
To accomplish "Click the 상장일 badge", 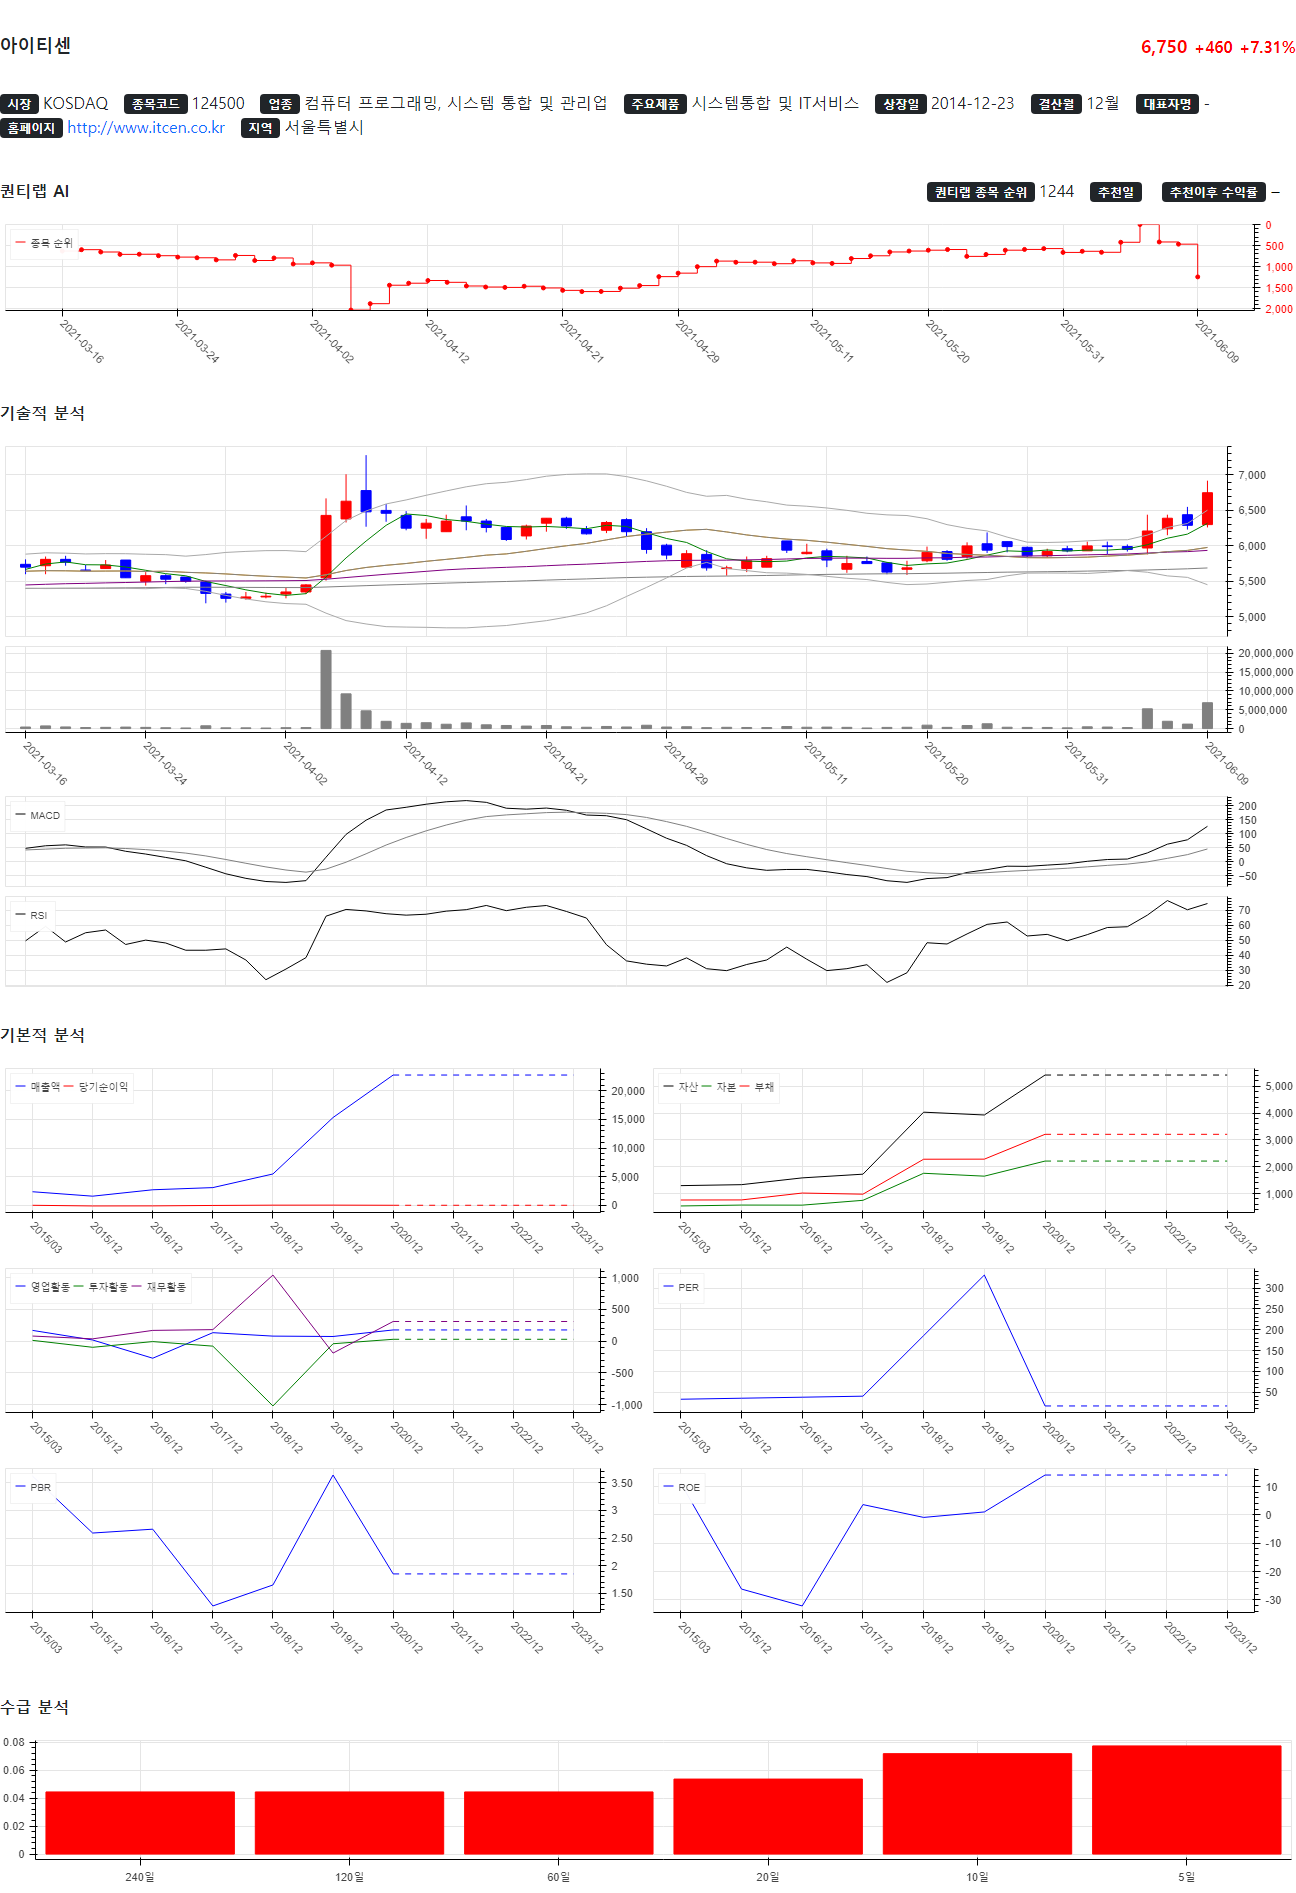I will pyautogui.click(x=901, y=104).
